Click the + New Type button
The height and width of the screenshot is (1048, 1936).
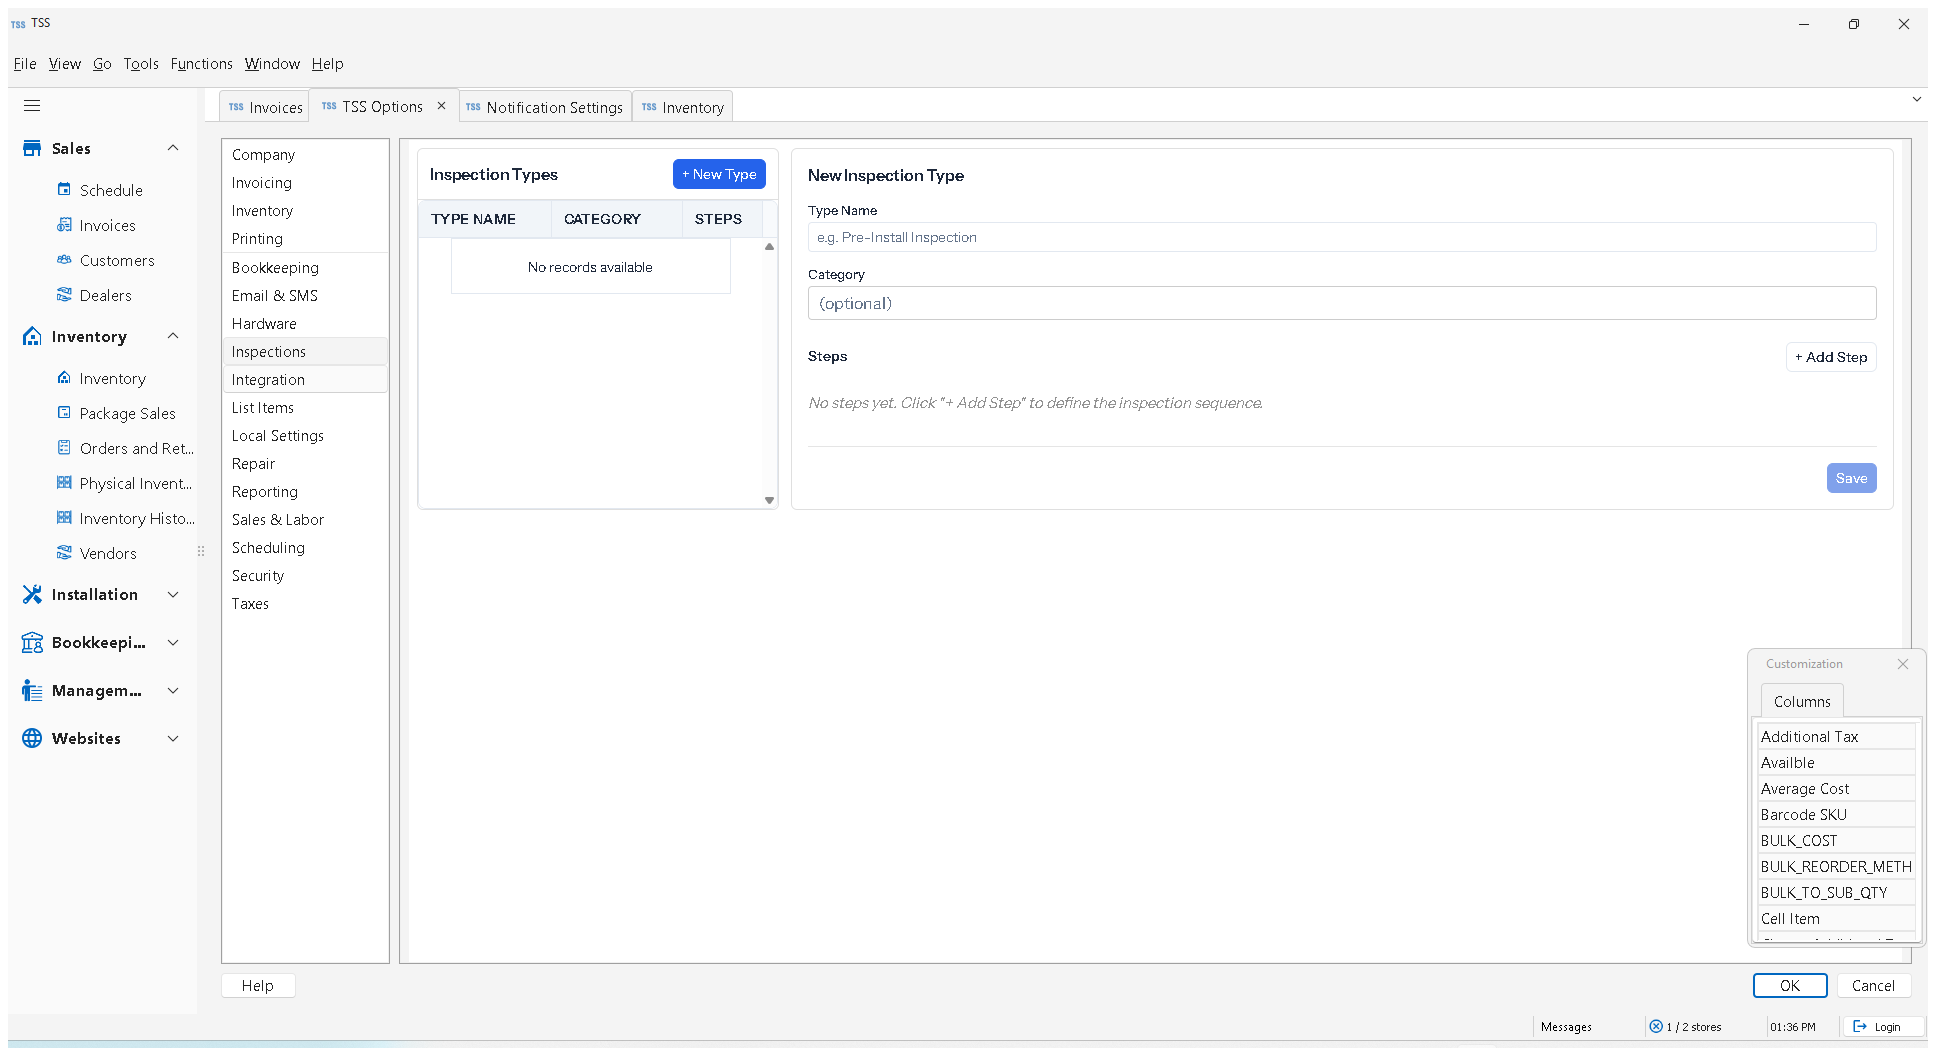719,174
